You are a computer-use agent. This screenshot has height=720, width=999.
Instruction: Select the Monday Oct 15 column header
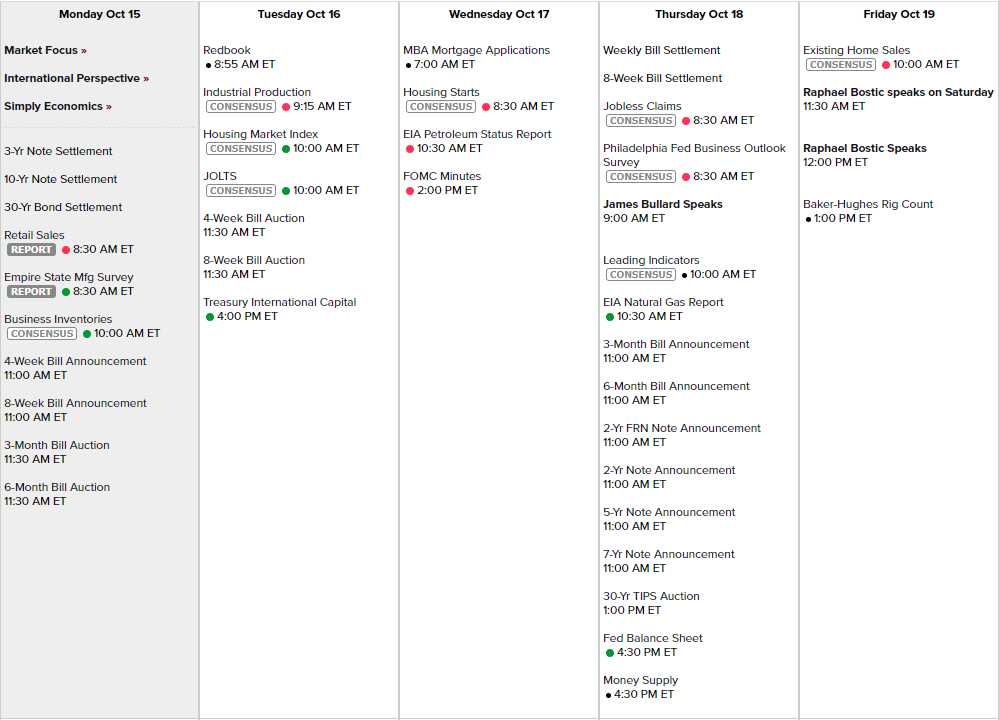pos(99,14)
